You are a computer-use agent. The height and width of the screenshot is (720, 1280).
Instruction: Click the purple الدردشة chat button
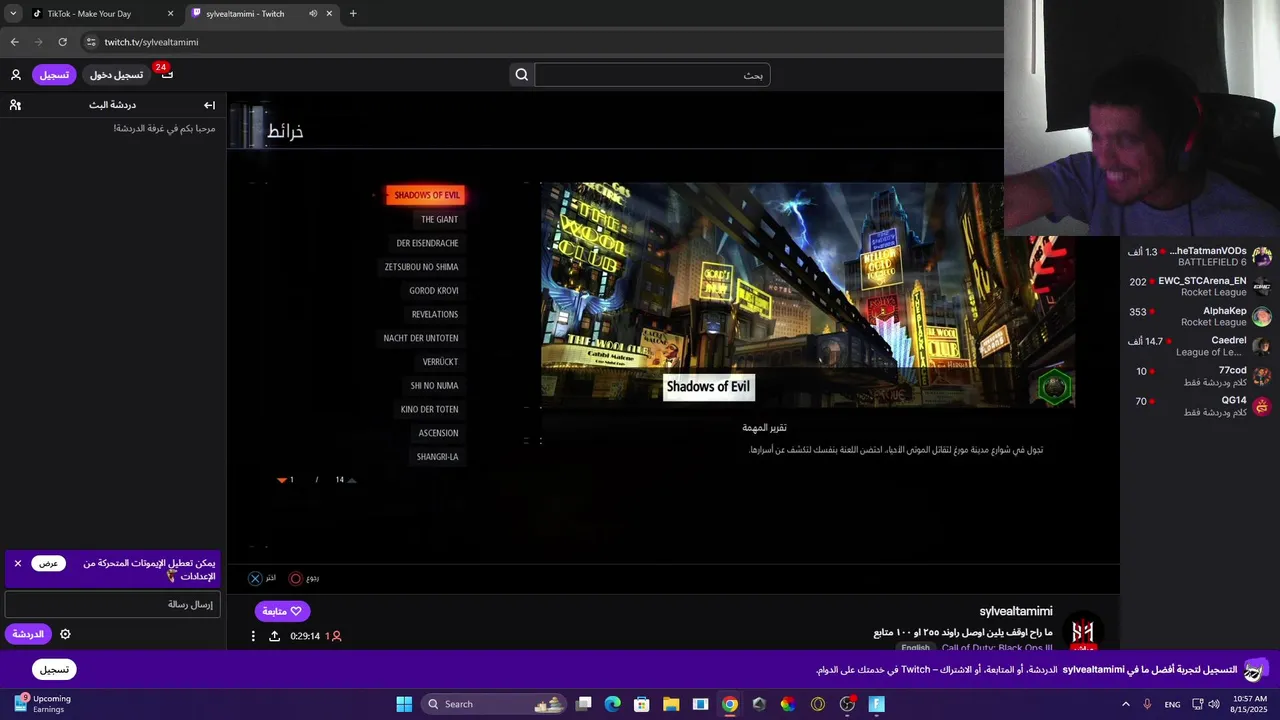tap(27, 634)
